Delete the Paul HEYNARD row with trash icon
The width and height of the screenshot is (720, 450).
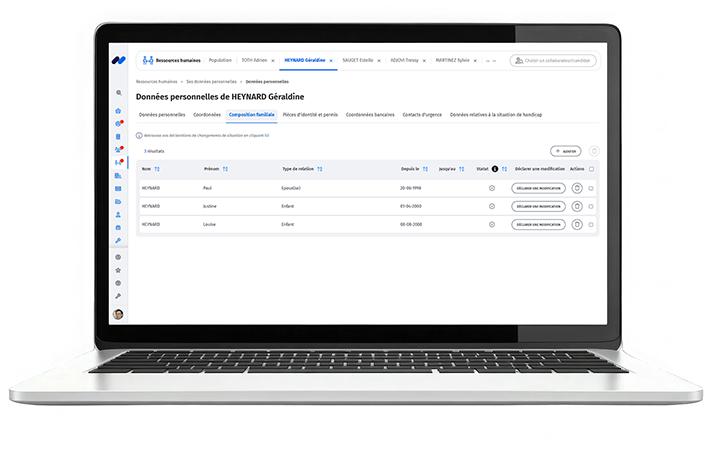(577, 188)
